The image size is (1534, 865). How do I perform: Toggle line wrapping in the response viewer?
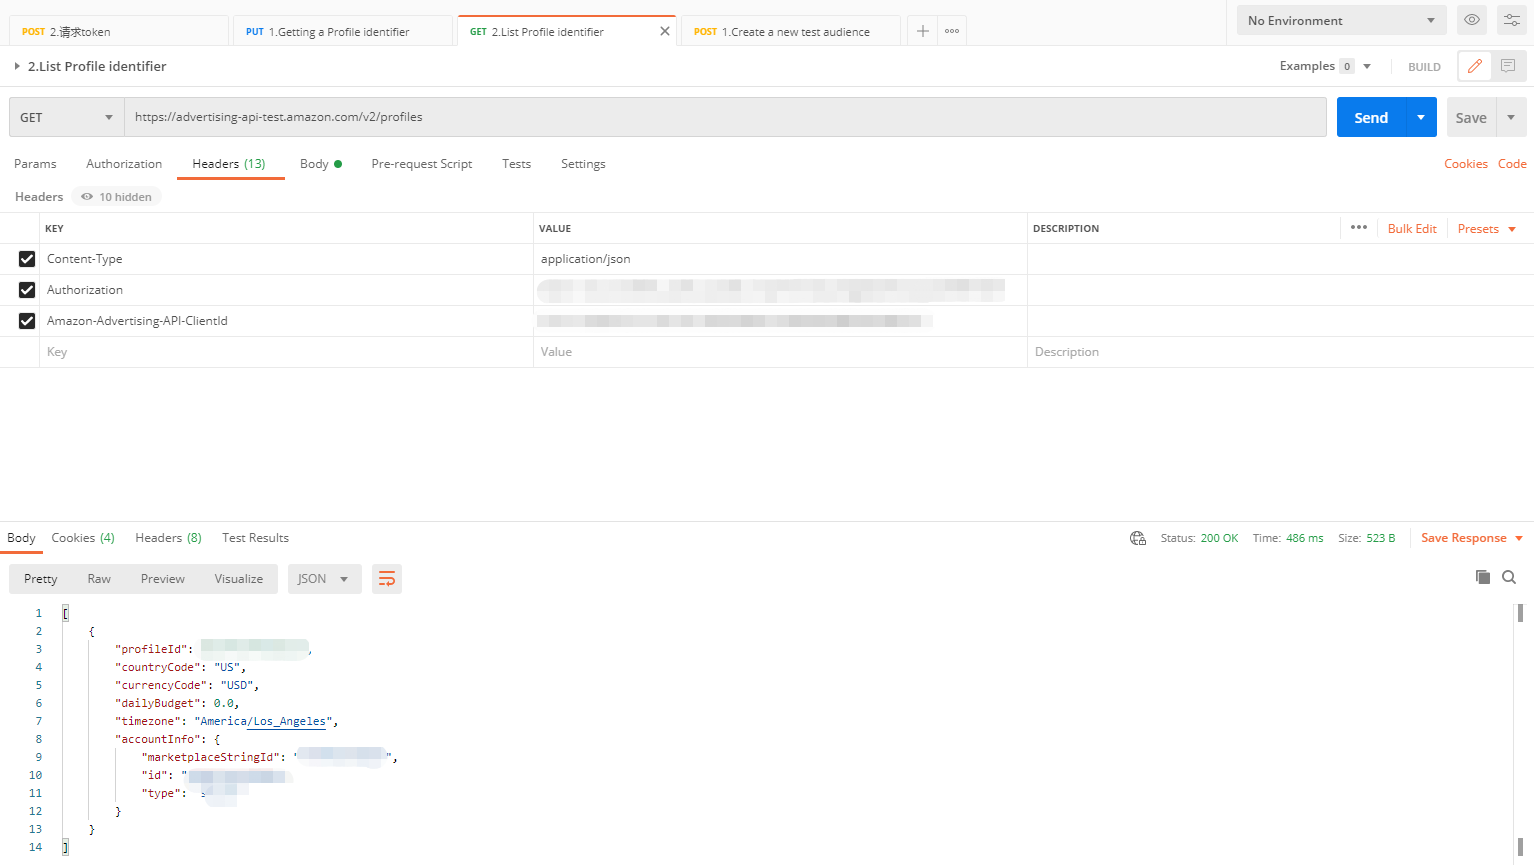point(387,578)
